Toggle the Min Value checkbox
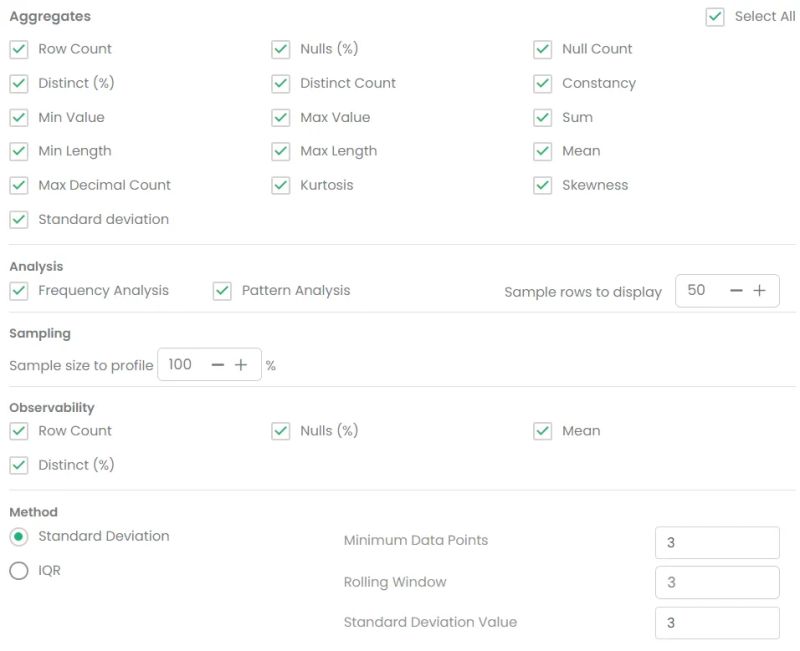 [x=18, y=117]
